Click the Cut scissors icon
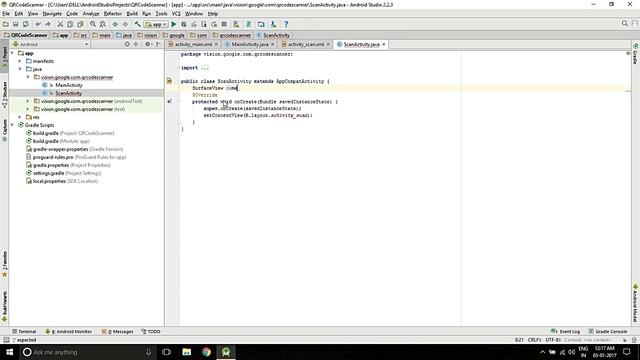The width and height of the screenshot is (640, 360). (x=60, y=24)
